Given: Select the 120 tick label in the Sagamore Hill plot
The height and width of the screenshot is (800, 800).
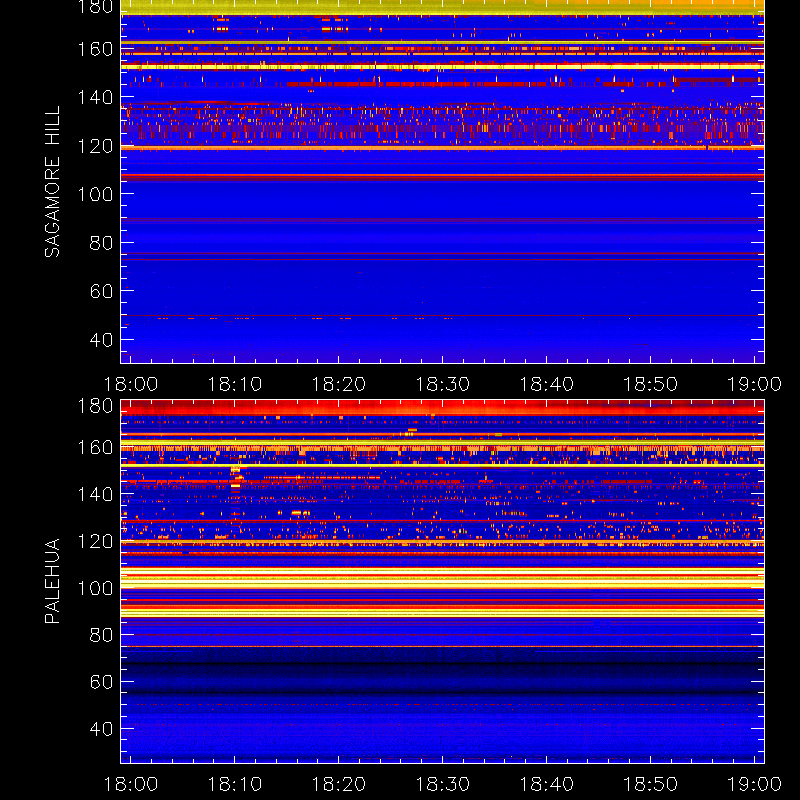Looking at the screenshot, I should tap(95, 146).
